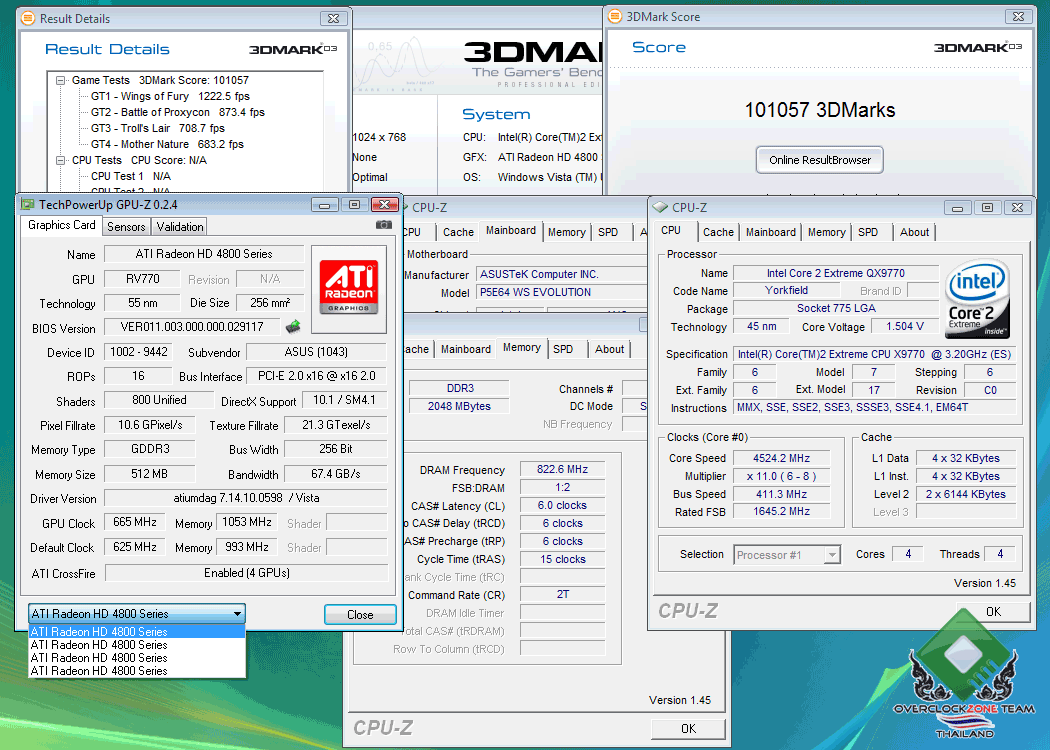1050x750 pixels.
Task: Open About tab in the Memory CPU-Z window
Action: [609, 349]
